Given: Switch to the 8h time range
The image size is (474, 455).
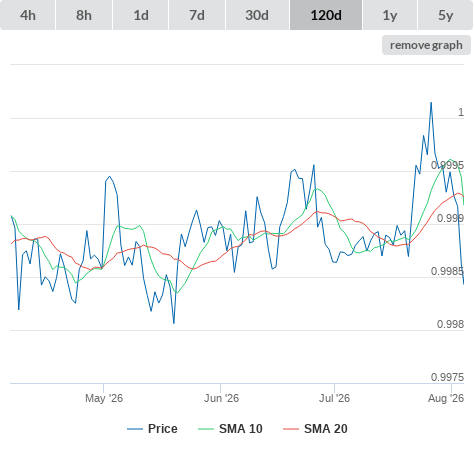Looking at the screenshot, I should tap(84, 15).
